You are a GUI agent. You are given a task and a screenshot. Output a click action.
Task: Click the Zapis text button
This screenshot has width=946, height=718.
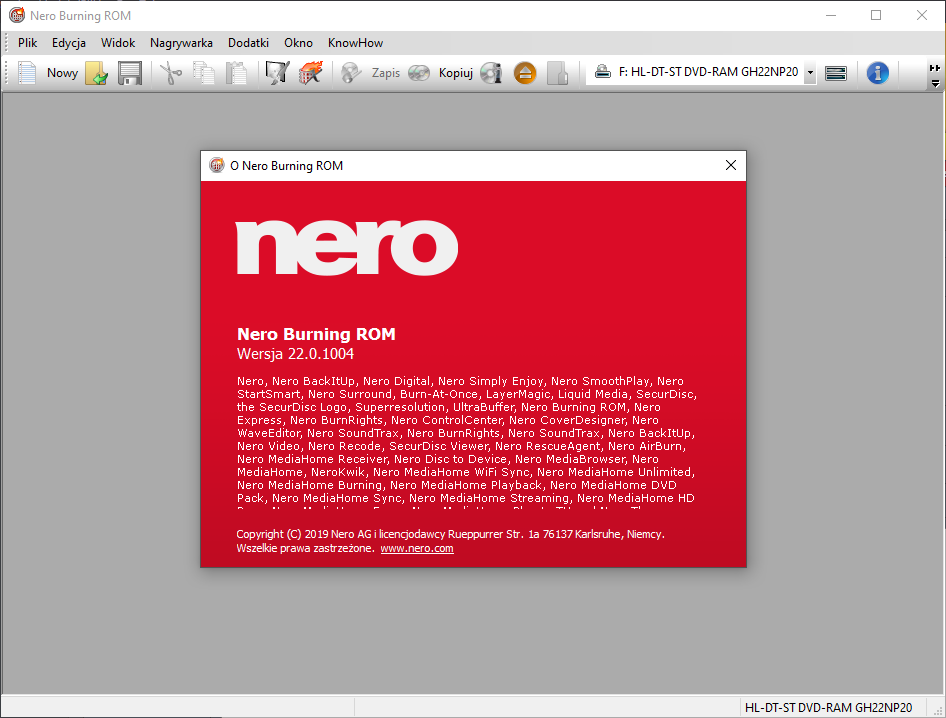pyautogui.click(x=386, y=73)
